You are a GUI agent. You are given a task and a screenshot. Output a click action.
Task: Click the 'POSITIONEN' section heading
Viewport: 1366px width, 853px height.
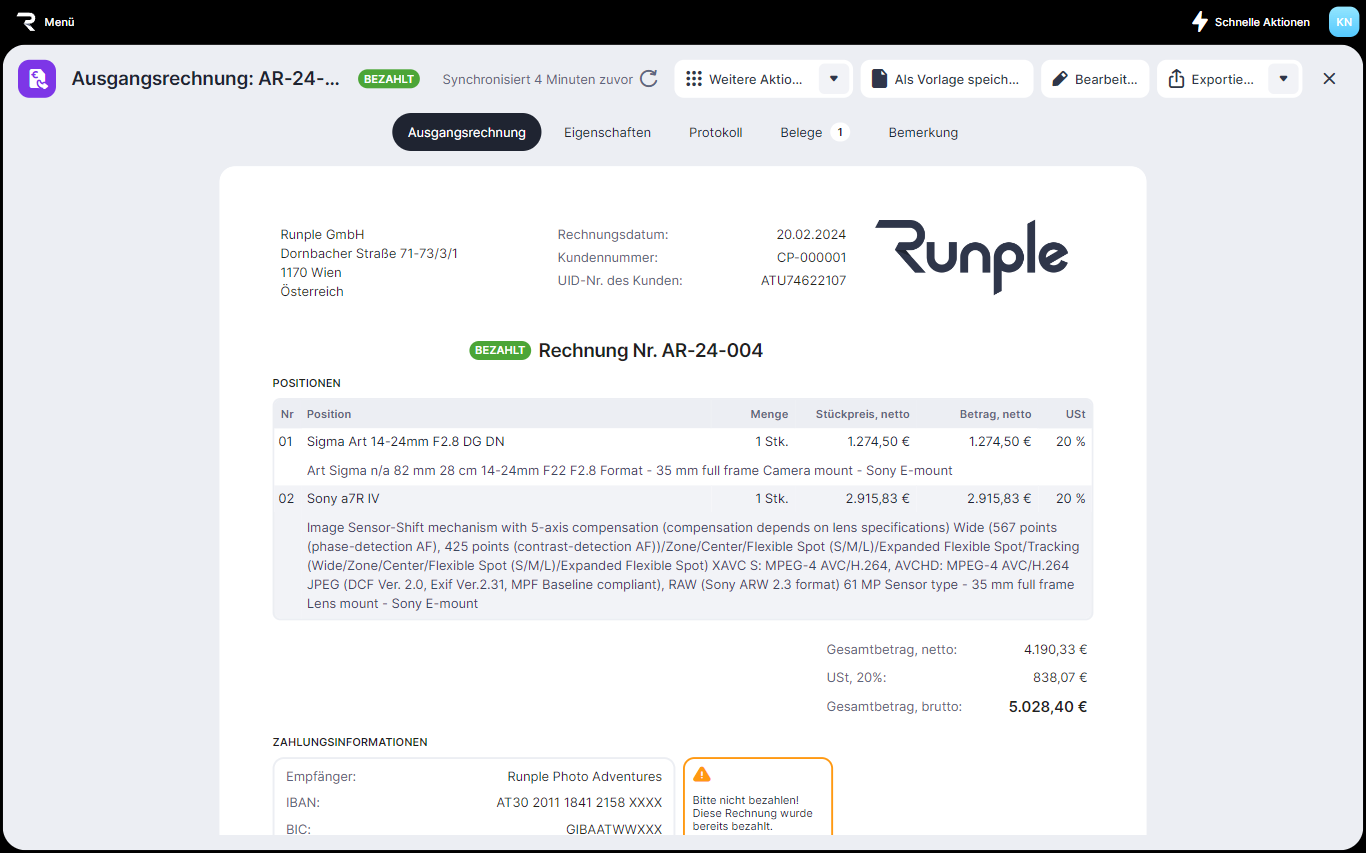click(x=307, y=383)
